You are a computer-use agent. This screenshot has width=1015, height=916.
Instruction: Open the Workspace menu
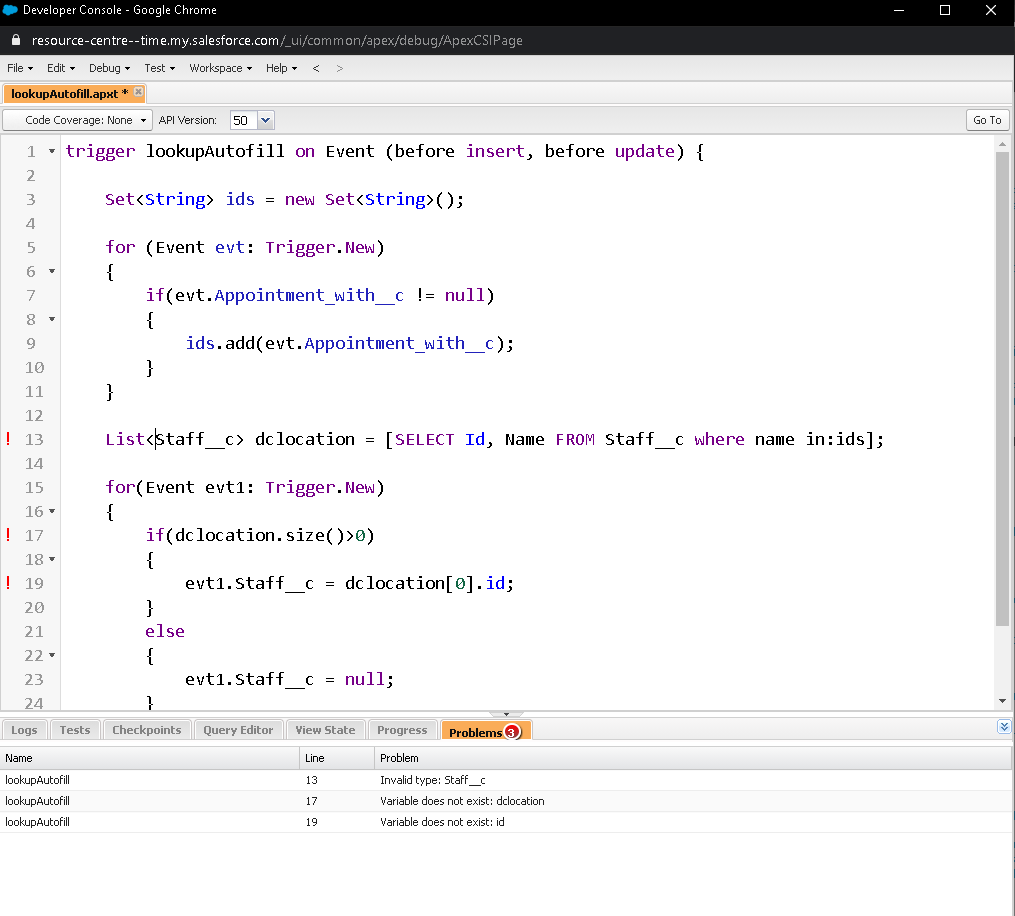pyautogui.click(x=220, y=68)
